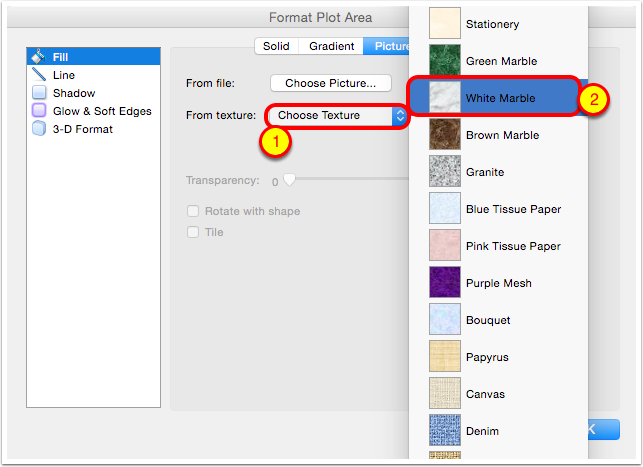Pick the Denim texture option

pyautogui.click(x=482, y=431)
